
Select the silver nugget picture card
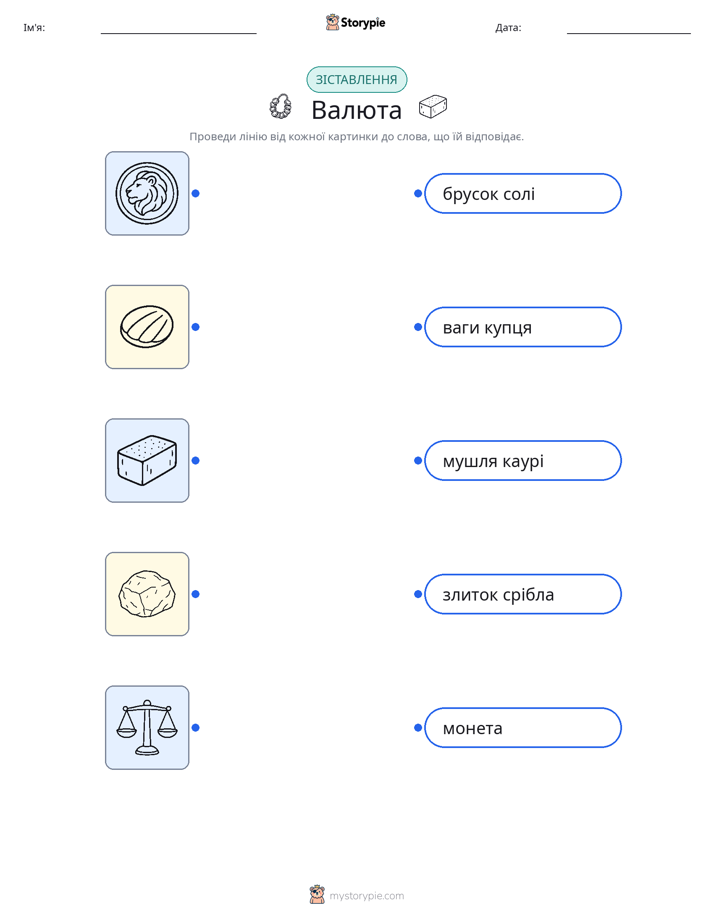click(147, 594)
